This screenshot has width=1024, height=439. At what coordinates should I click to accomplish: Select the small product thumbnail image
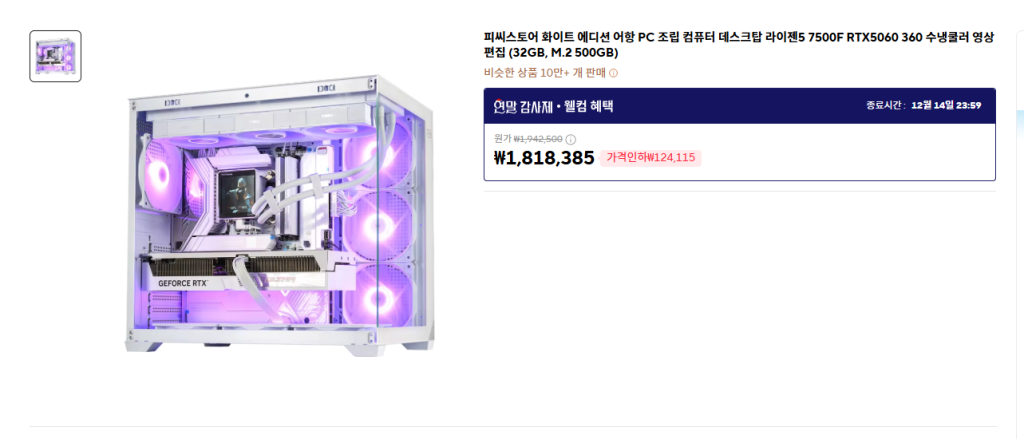[x=56, y=56]
